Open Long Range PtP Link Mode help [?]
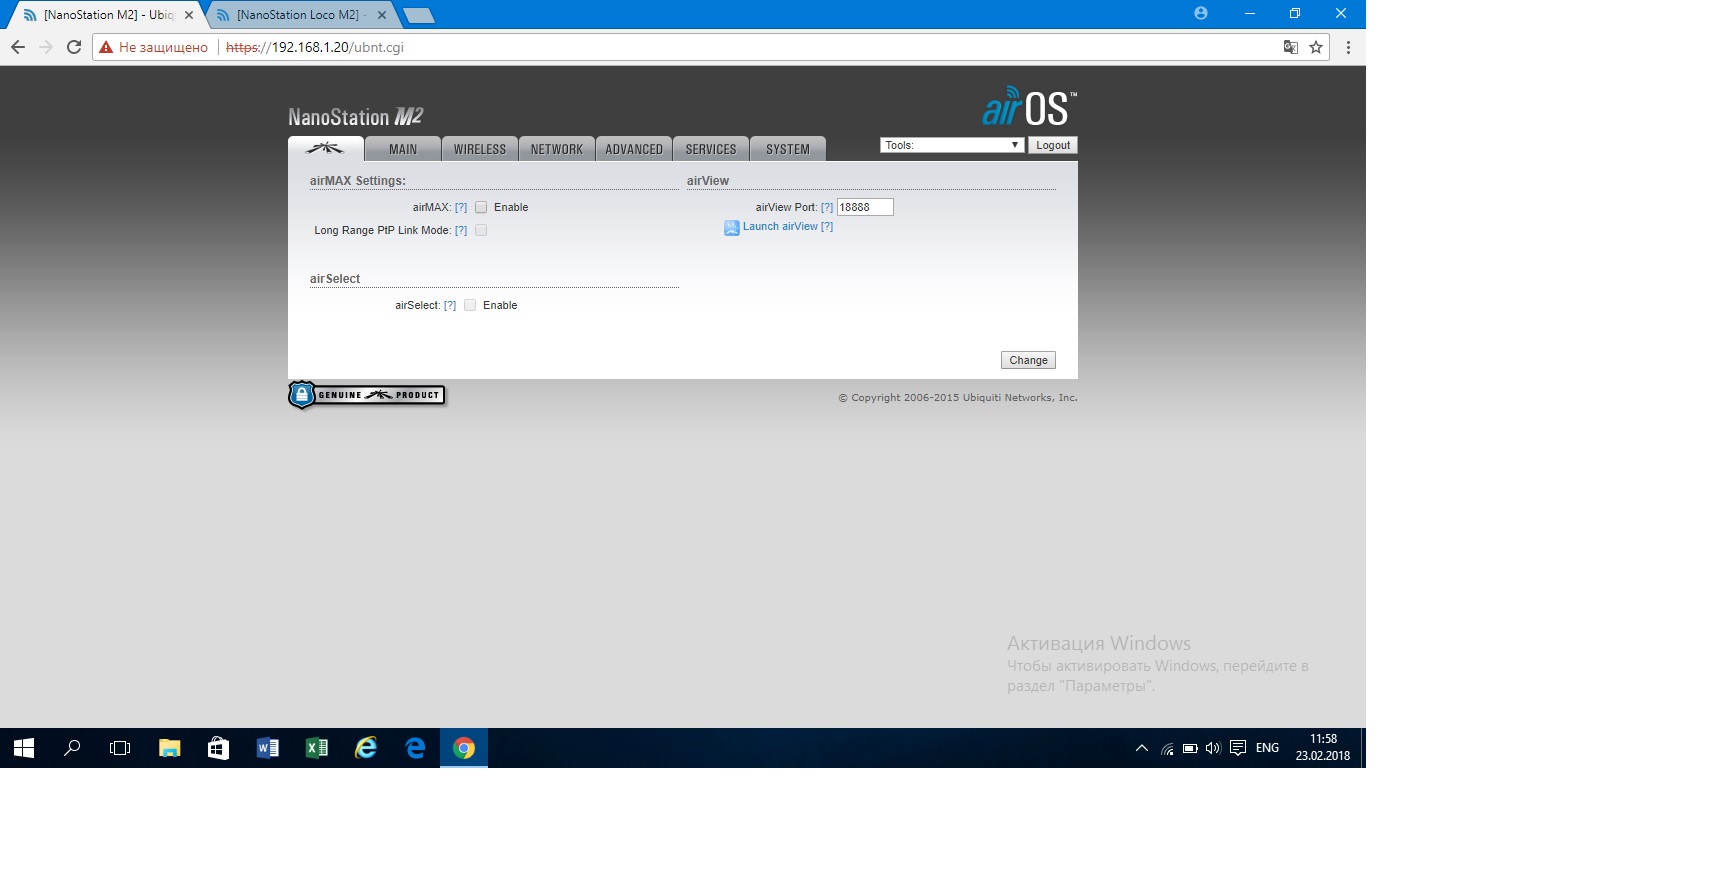The width and height of the screenshot is (1720, 876). pyautogui.click(x=461, y=230)
